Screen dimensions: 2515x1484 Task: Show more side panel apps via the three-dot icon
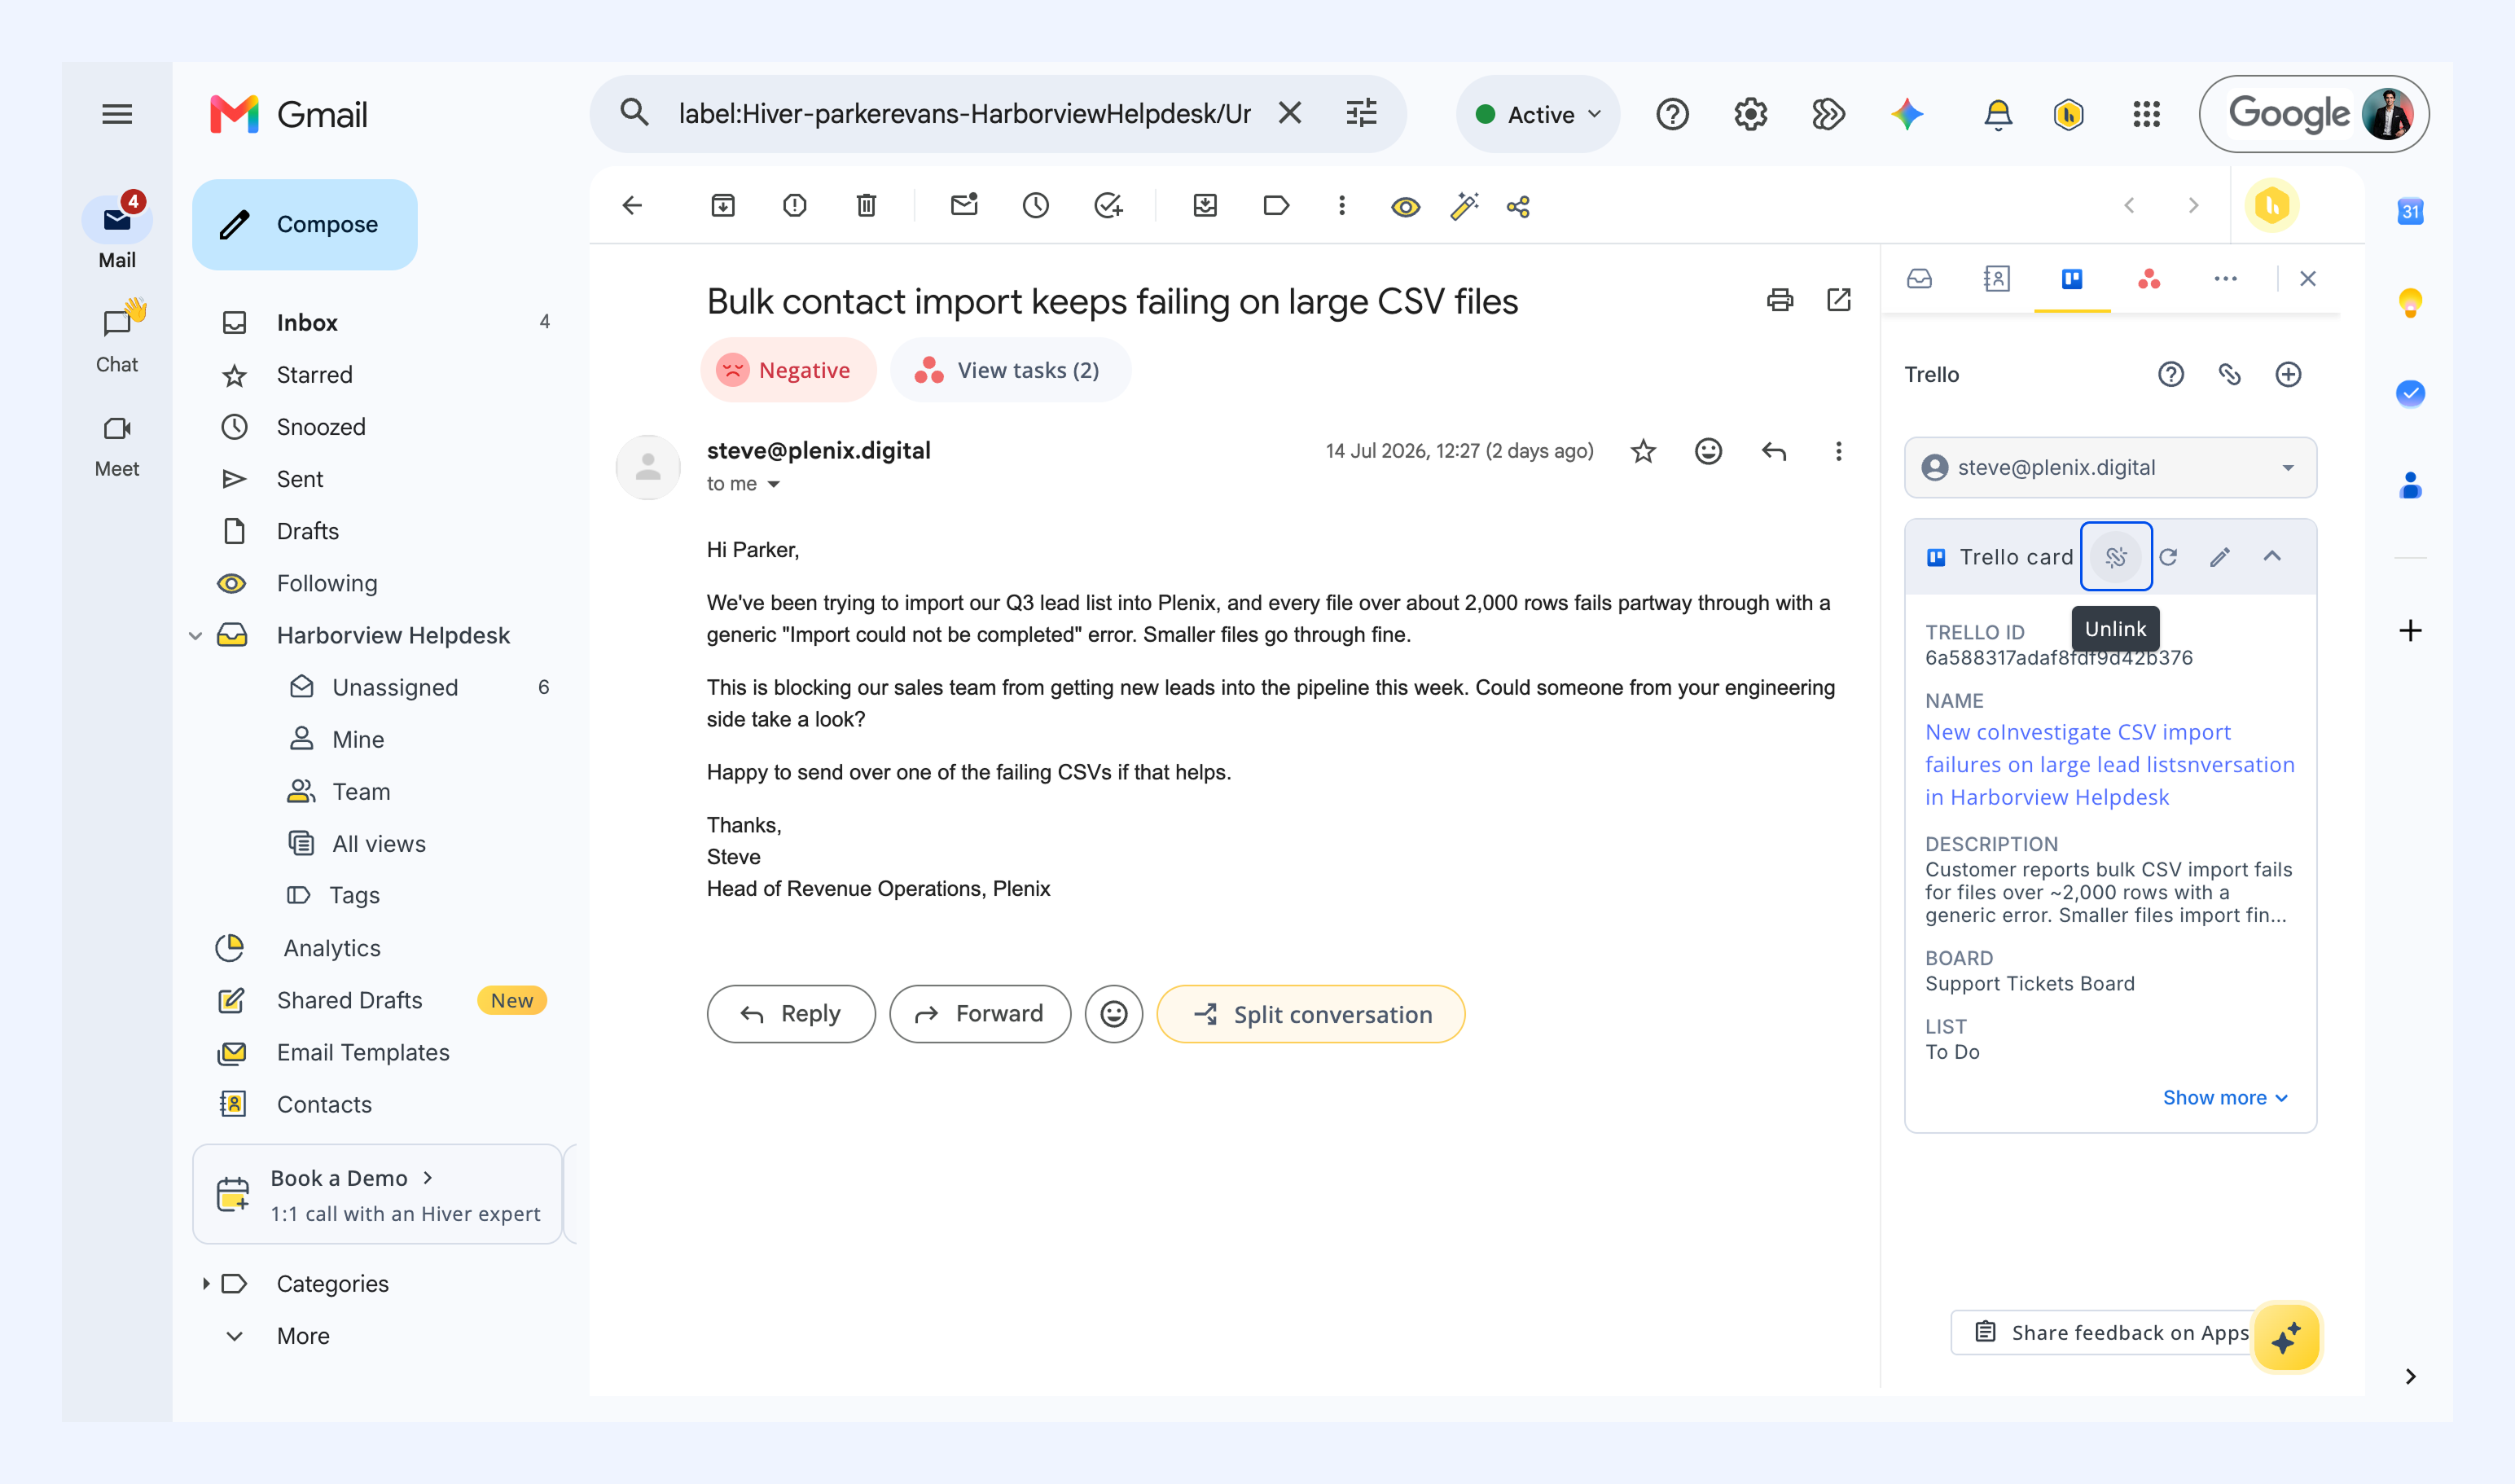pyautogui.click(x=2225, y=279)
